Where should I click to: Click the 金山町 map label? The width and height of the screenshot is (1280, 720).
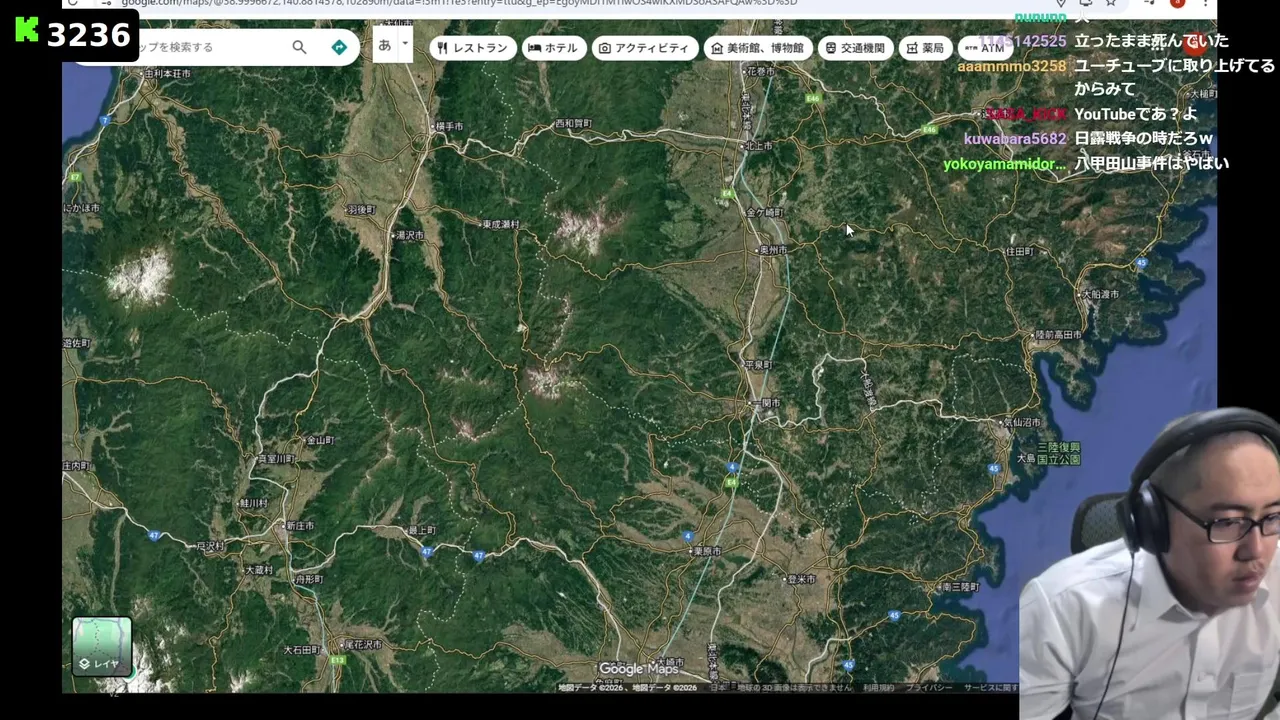[x=320, y=440]
